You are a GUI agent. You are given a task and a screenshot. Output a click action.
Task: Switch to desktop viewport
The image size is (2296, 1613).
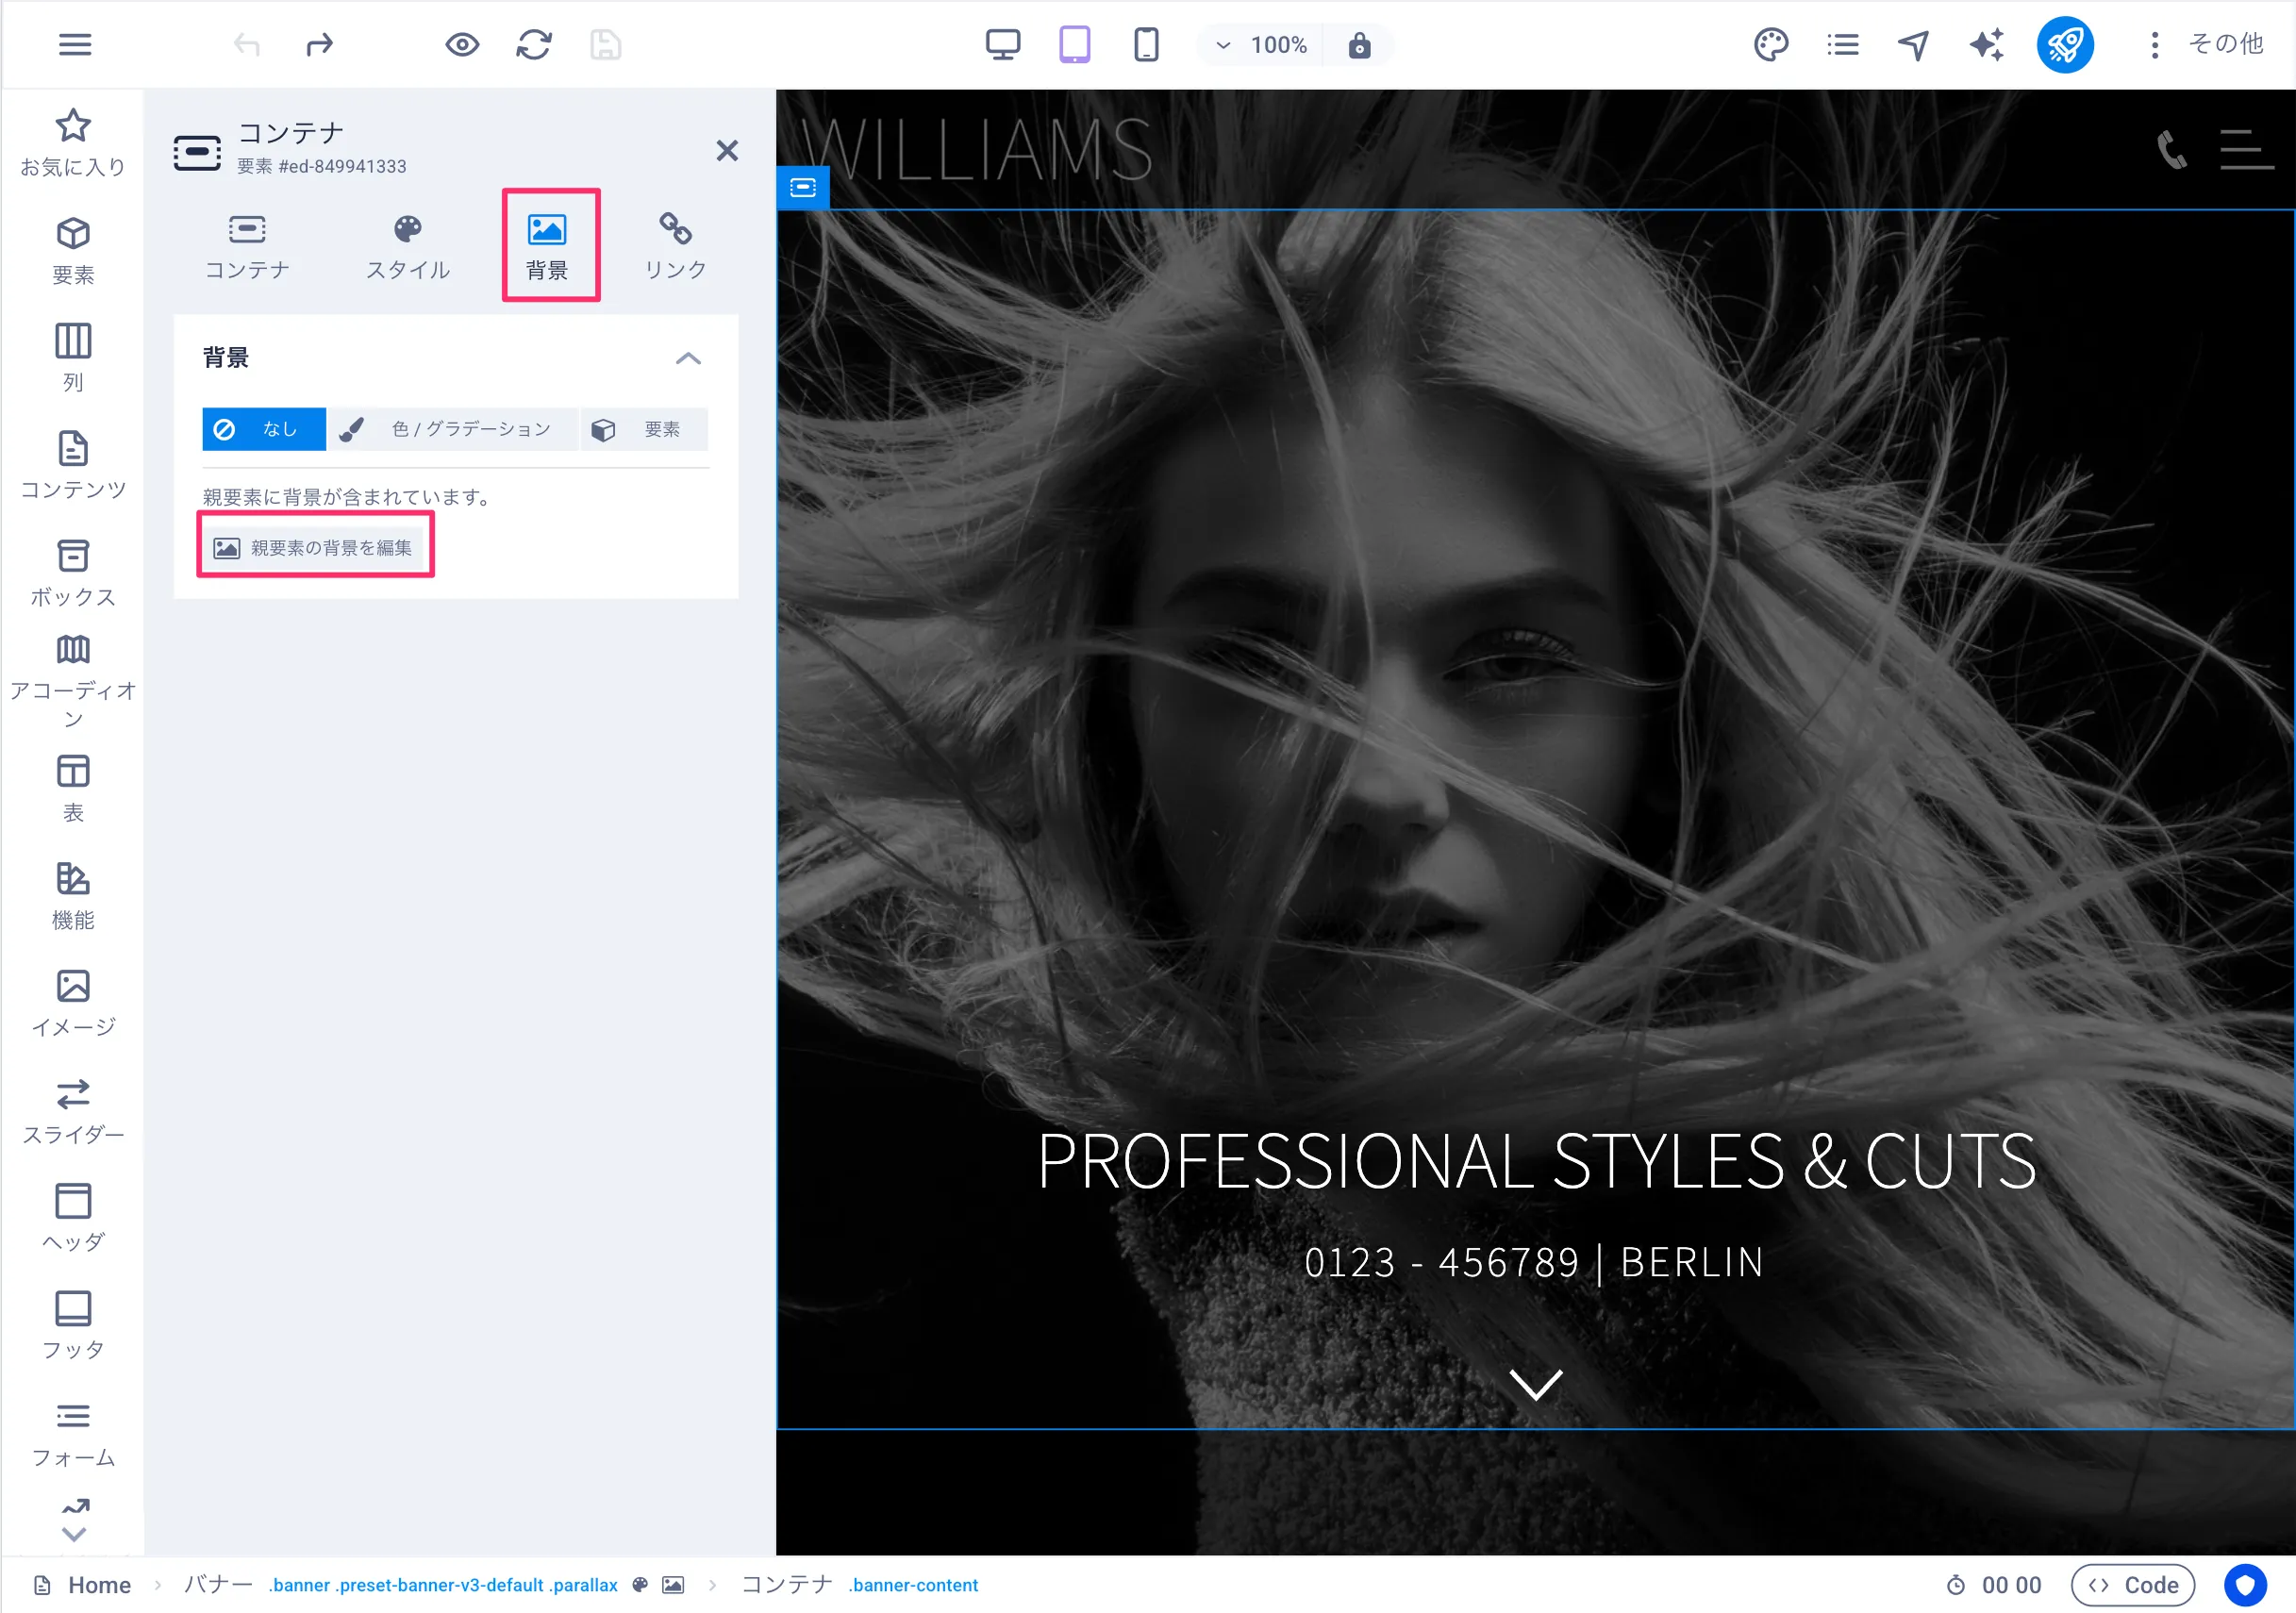tap(1003, 45)
